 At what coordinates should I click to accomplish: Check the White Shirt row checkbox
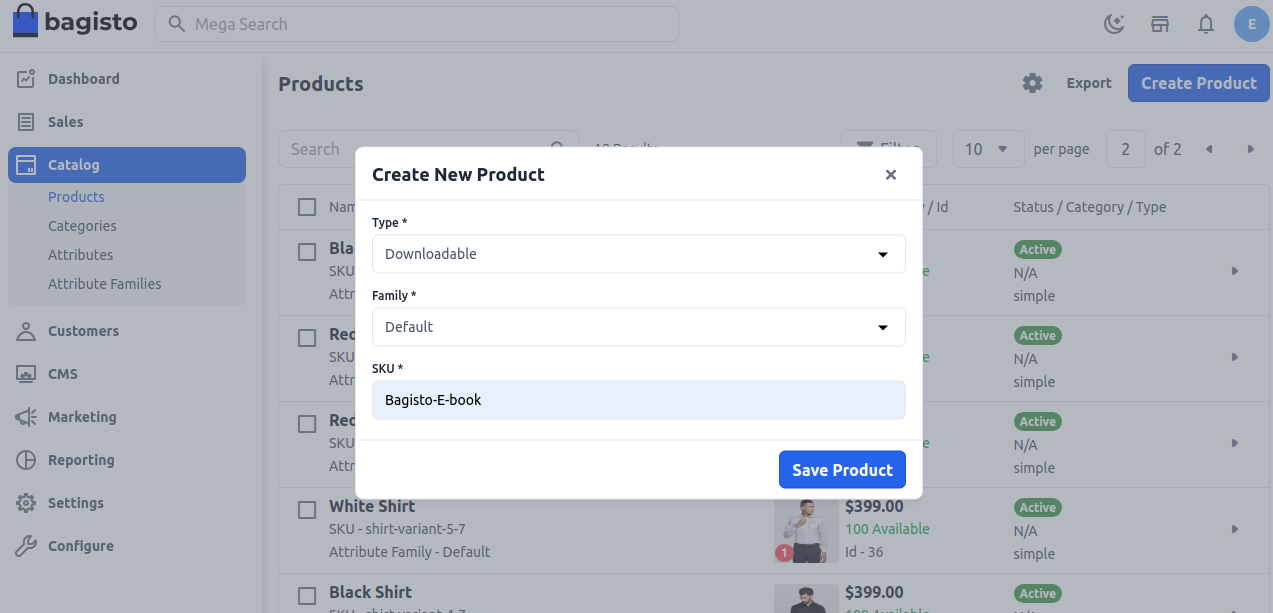point(306,509)
